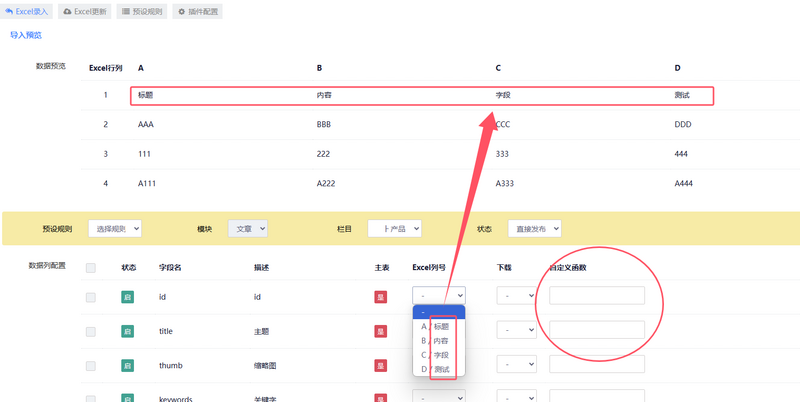800x402 pixels.
Task: Open the 预设规则 选择规则 dropdown
Action: (115, 229)
